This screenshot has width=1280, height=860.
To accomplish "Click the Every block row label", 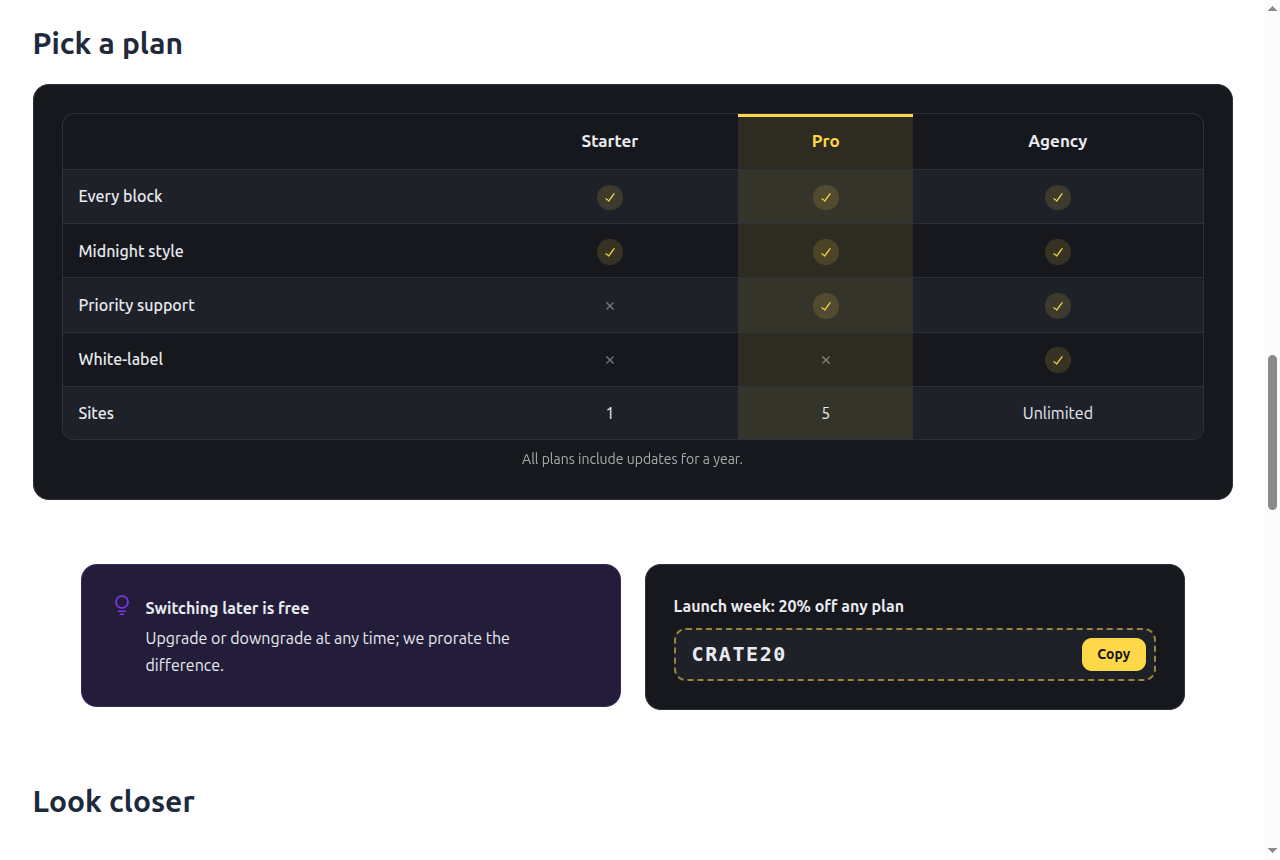I will click(120, 196).
